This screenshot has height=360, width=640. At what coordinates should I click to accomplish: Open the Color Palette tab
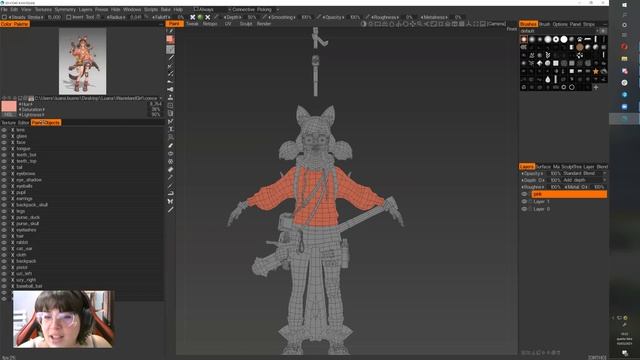pyautogui.click(x=15, y=24)
